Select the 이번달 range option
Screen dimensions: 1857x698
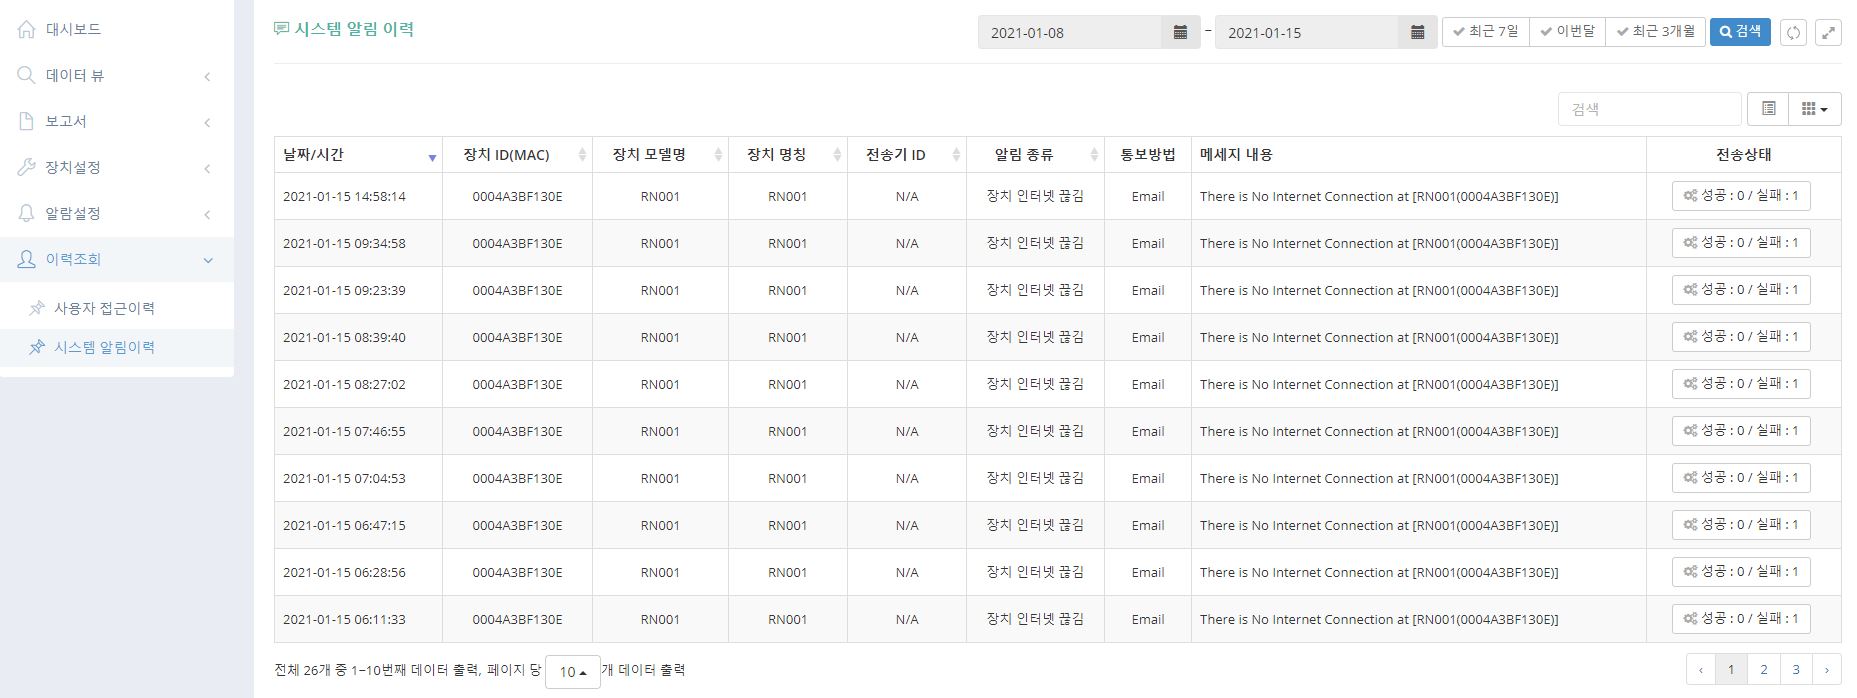[x=1567, y=32]
